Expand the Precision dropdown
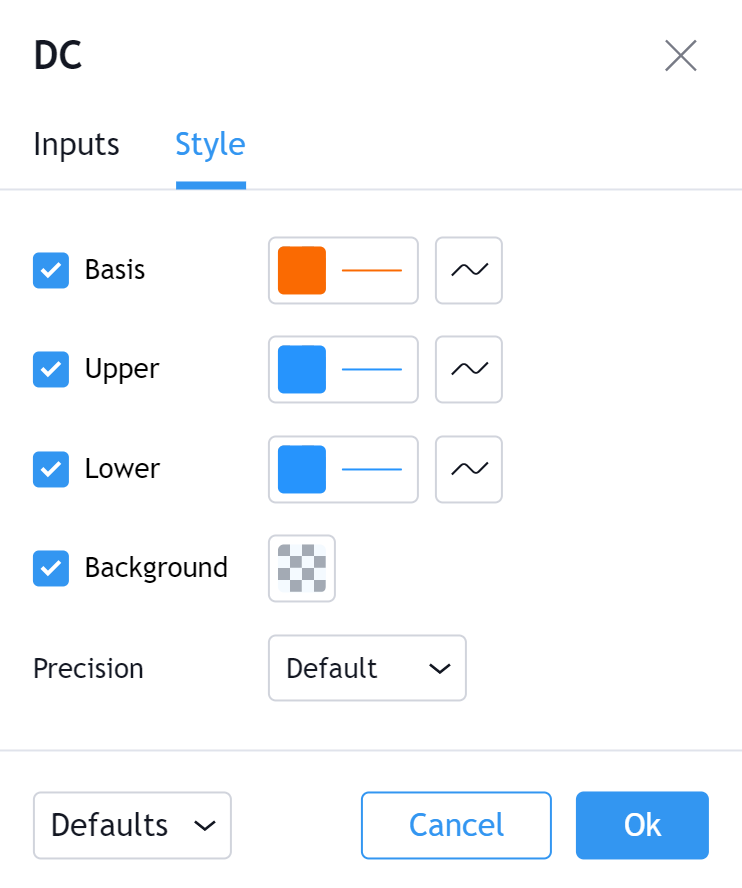This screenshot has height=888, width=742. tap(367, 668)
